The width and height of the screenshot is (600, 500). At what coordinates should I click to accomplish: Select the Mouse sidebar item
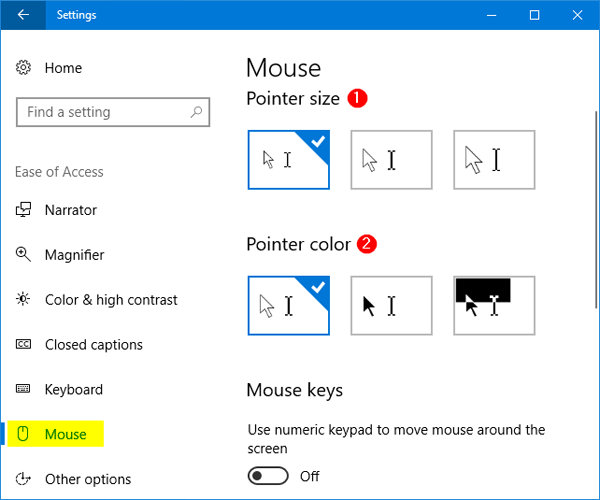click(56, 434)
